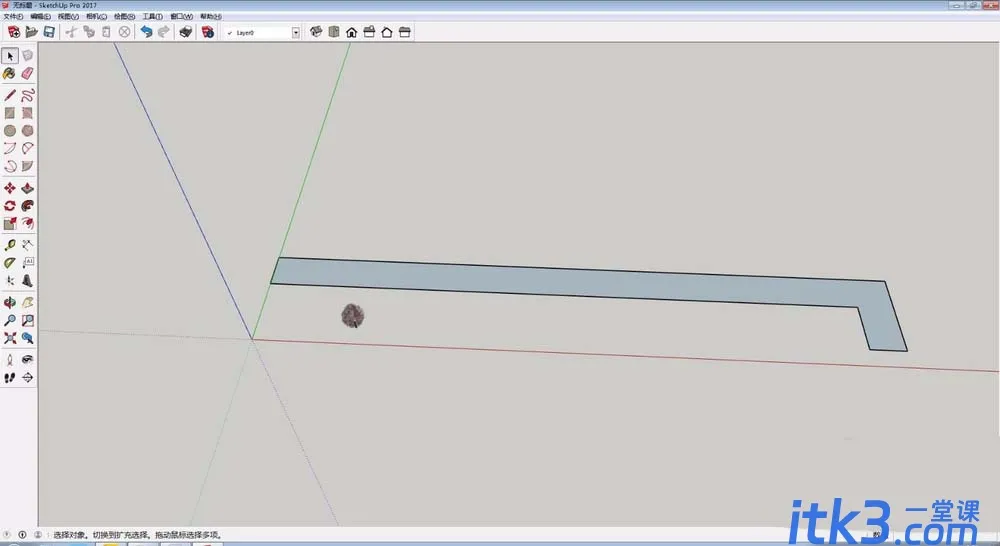Screen dimensions: 1000x546
Task: Select the Arc tool
Action: [10, 149]
